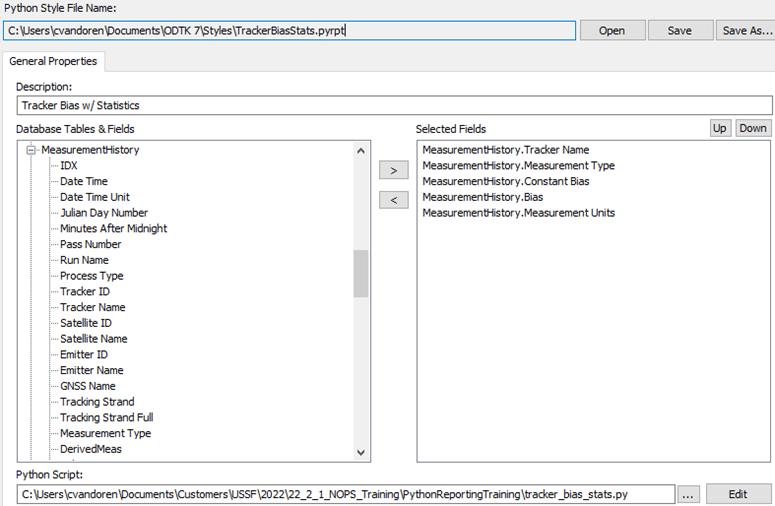Click the Down button for selected fields

753,128
